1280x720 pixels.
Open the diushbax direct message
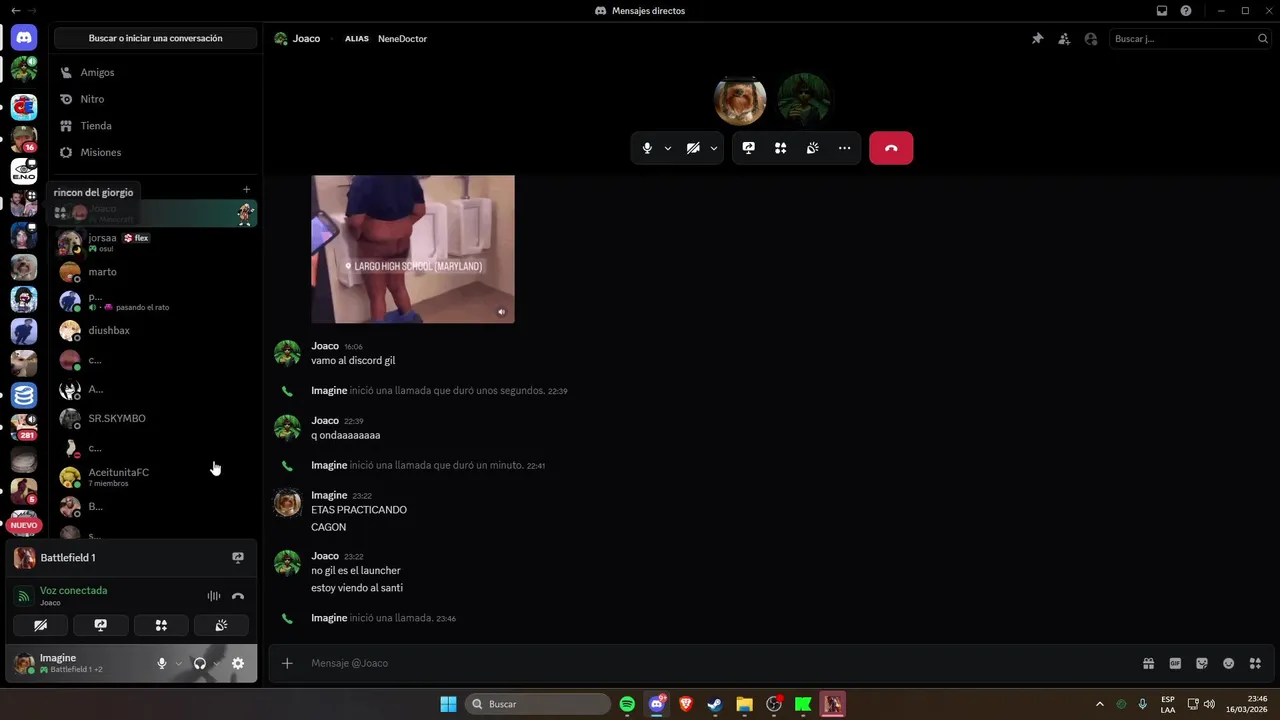[x=156, y=330]
